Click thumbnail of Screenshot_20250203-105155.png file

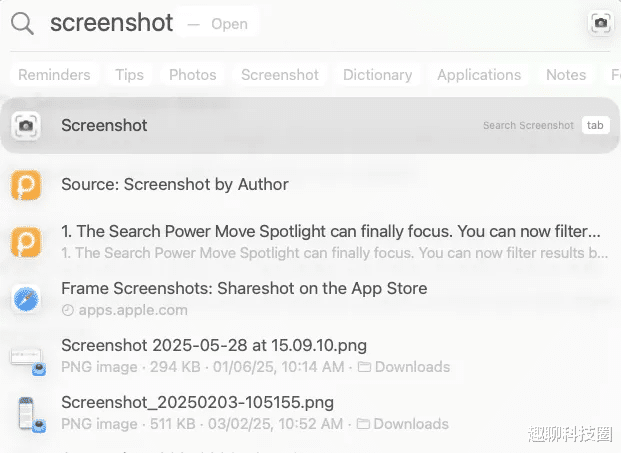click(x=25, y=413)
